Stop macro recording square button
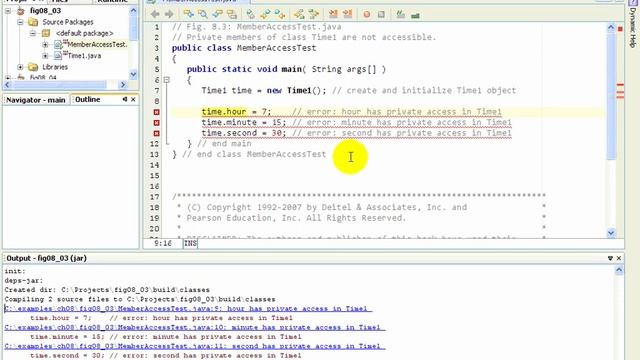640x360 pixels. click(x=381, y=15)
